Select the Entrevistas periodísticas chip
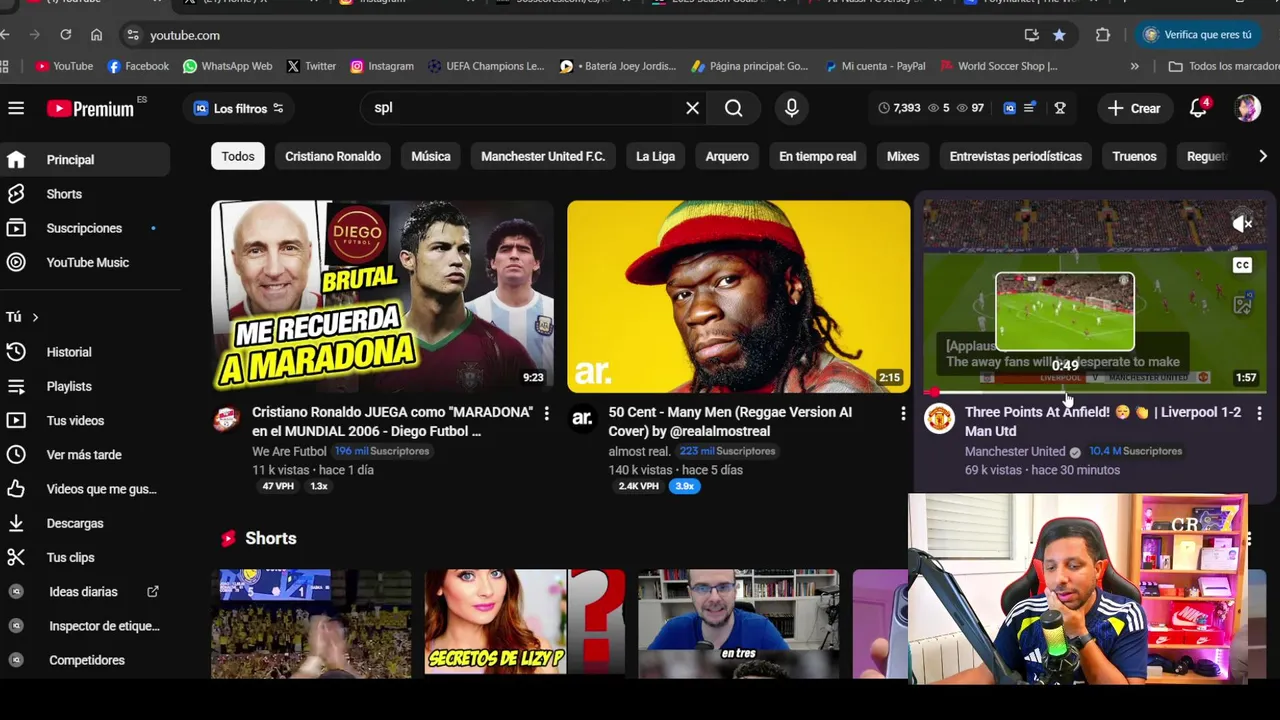The width and height of the screenshot is (1280, 720). tap(1015, 156)
